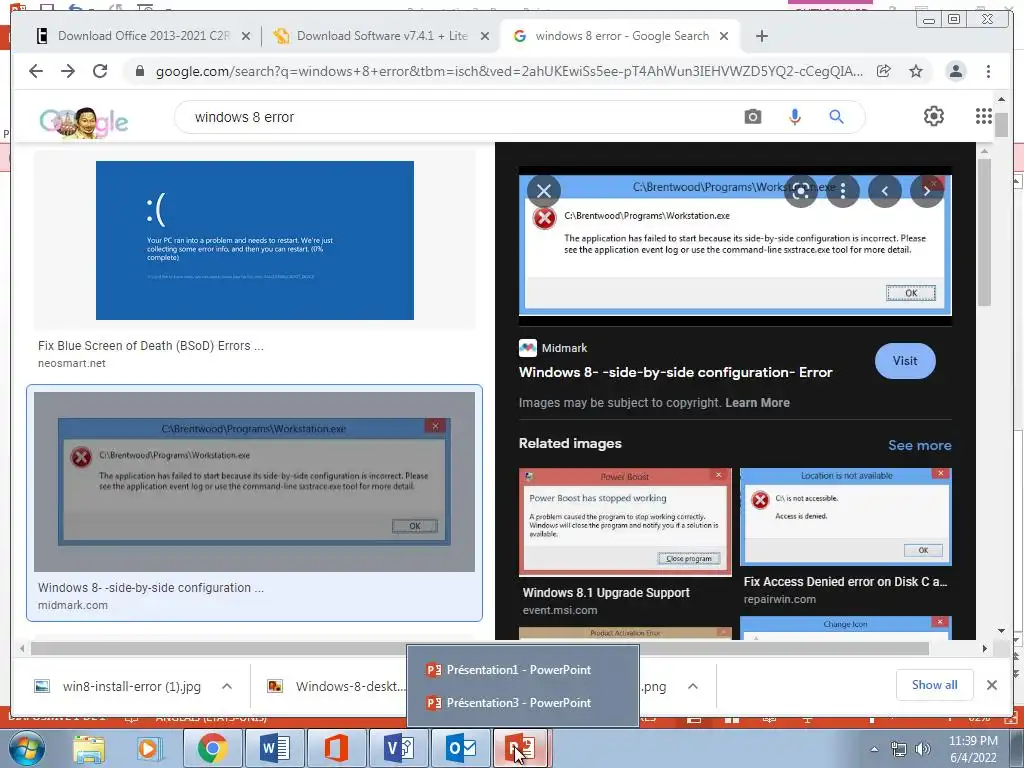Expand options for the .png download
The image size is (1024, 768).
693,686
